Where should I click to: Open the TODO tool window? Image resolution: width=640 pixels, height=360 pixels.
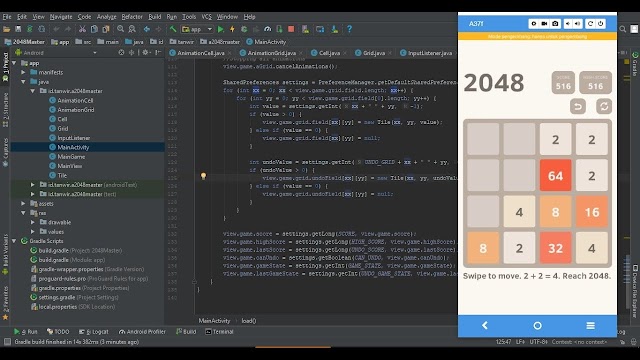58,332
